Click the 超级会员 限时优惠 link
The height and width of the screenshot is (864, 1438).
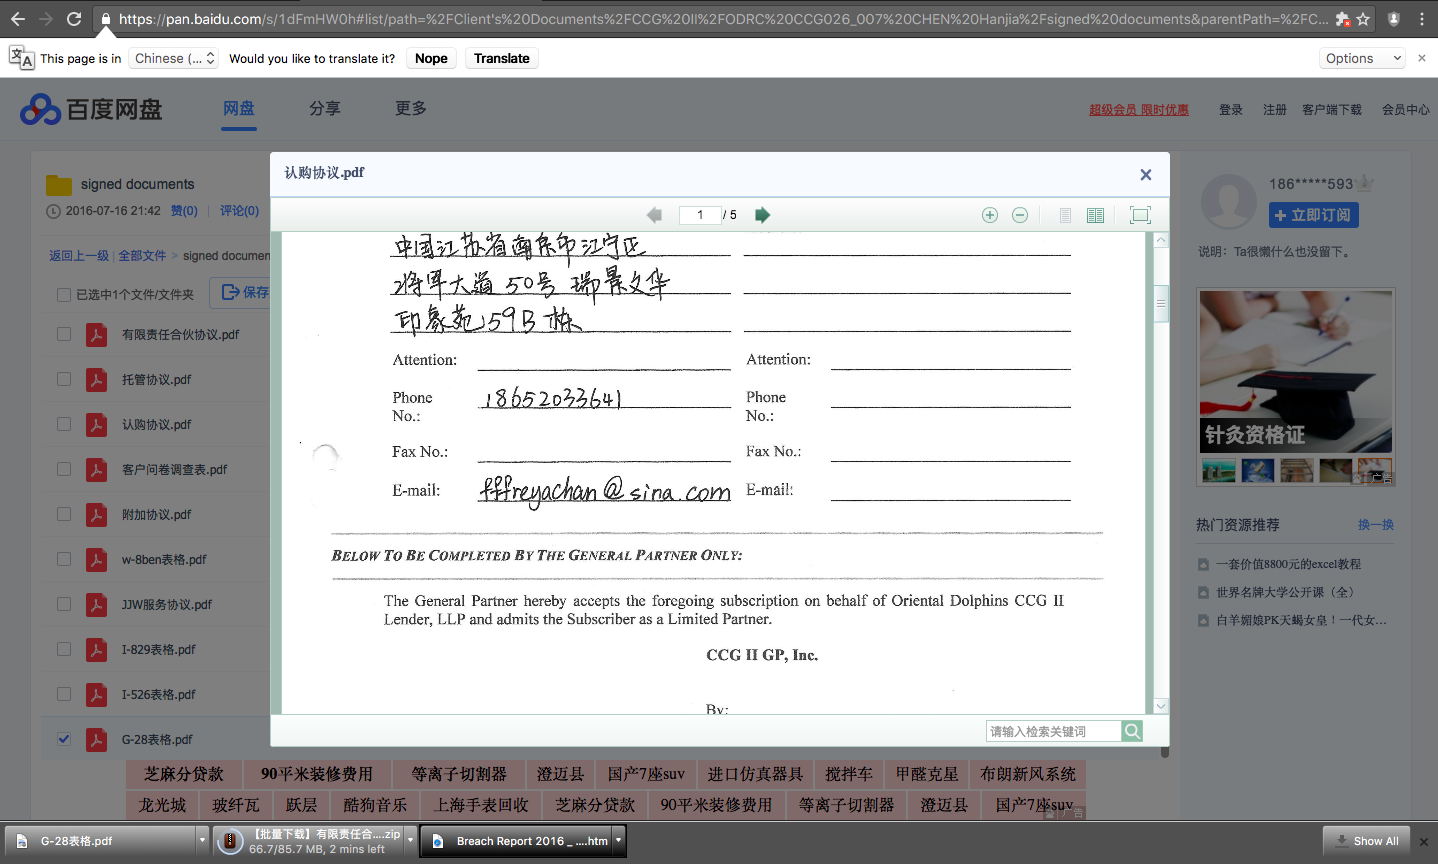(1139, 110)
